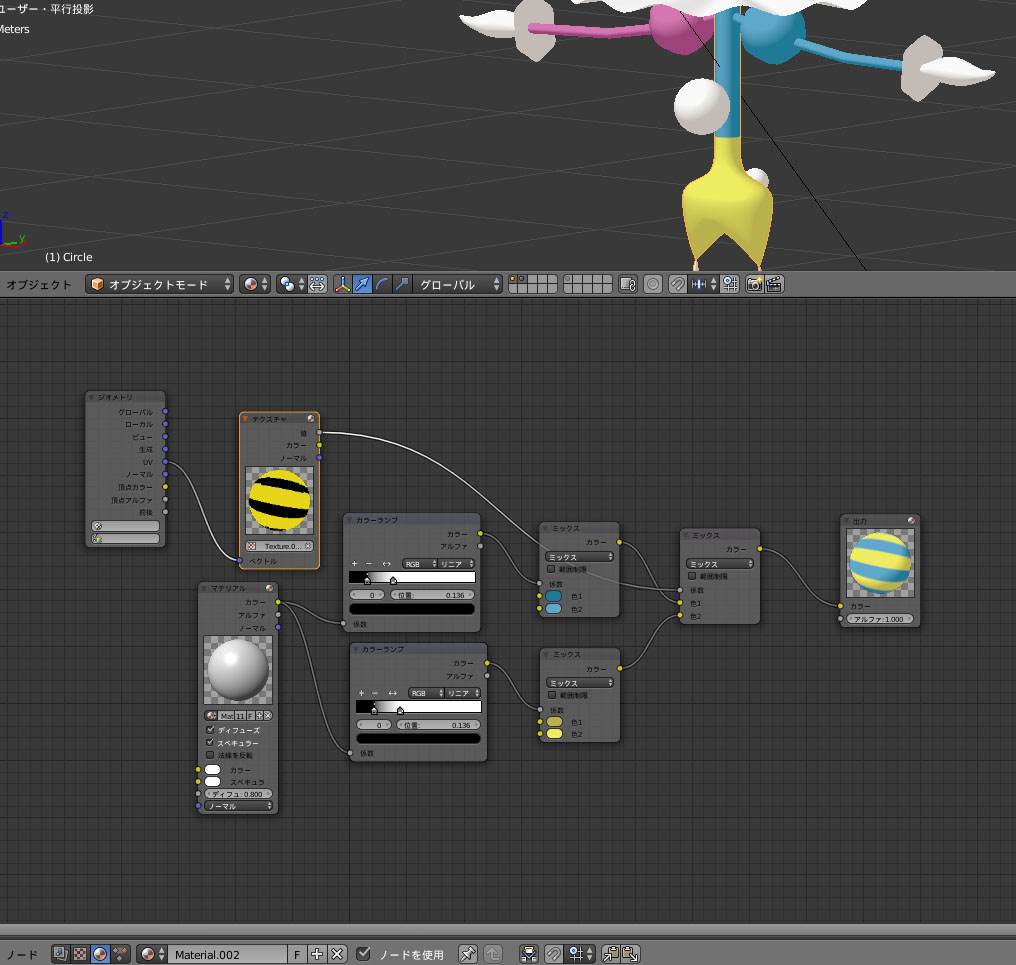
Task: Open the node menu in node editor header
Action: point(22,954)
